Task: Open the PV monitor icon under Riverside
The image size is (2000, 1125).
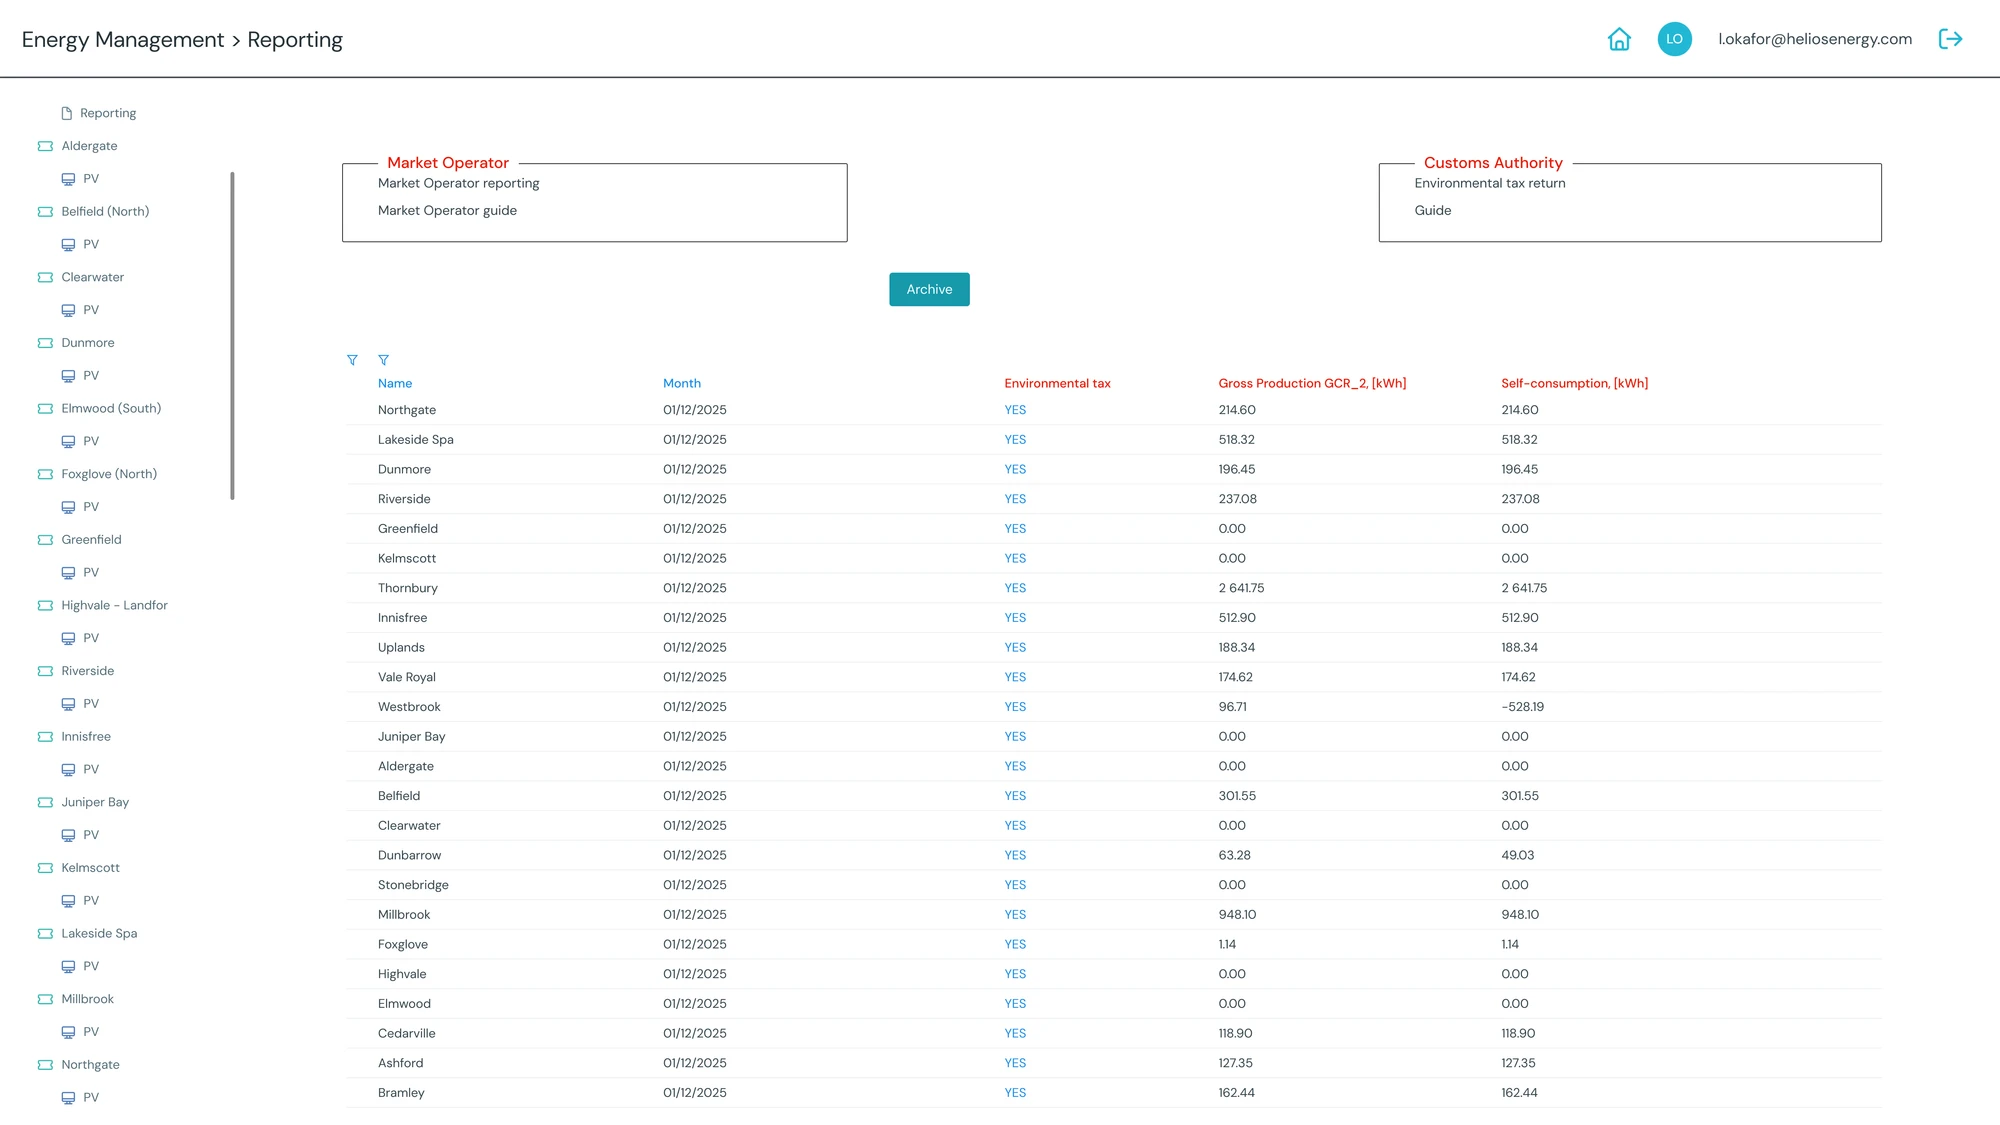Action: pos(68,704)
